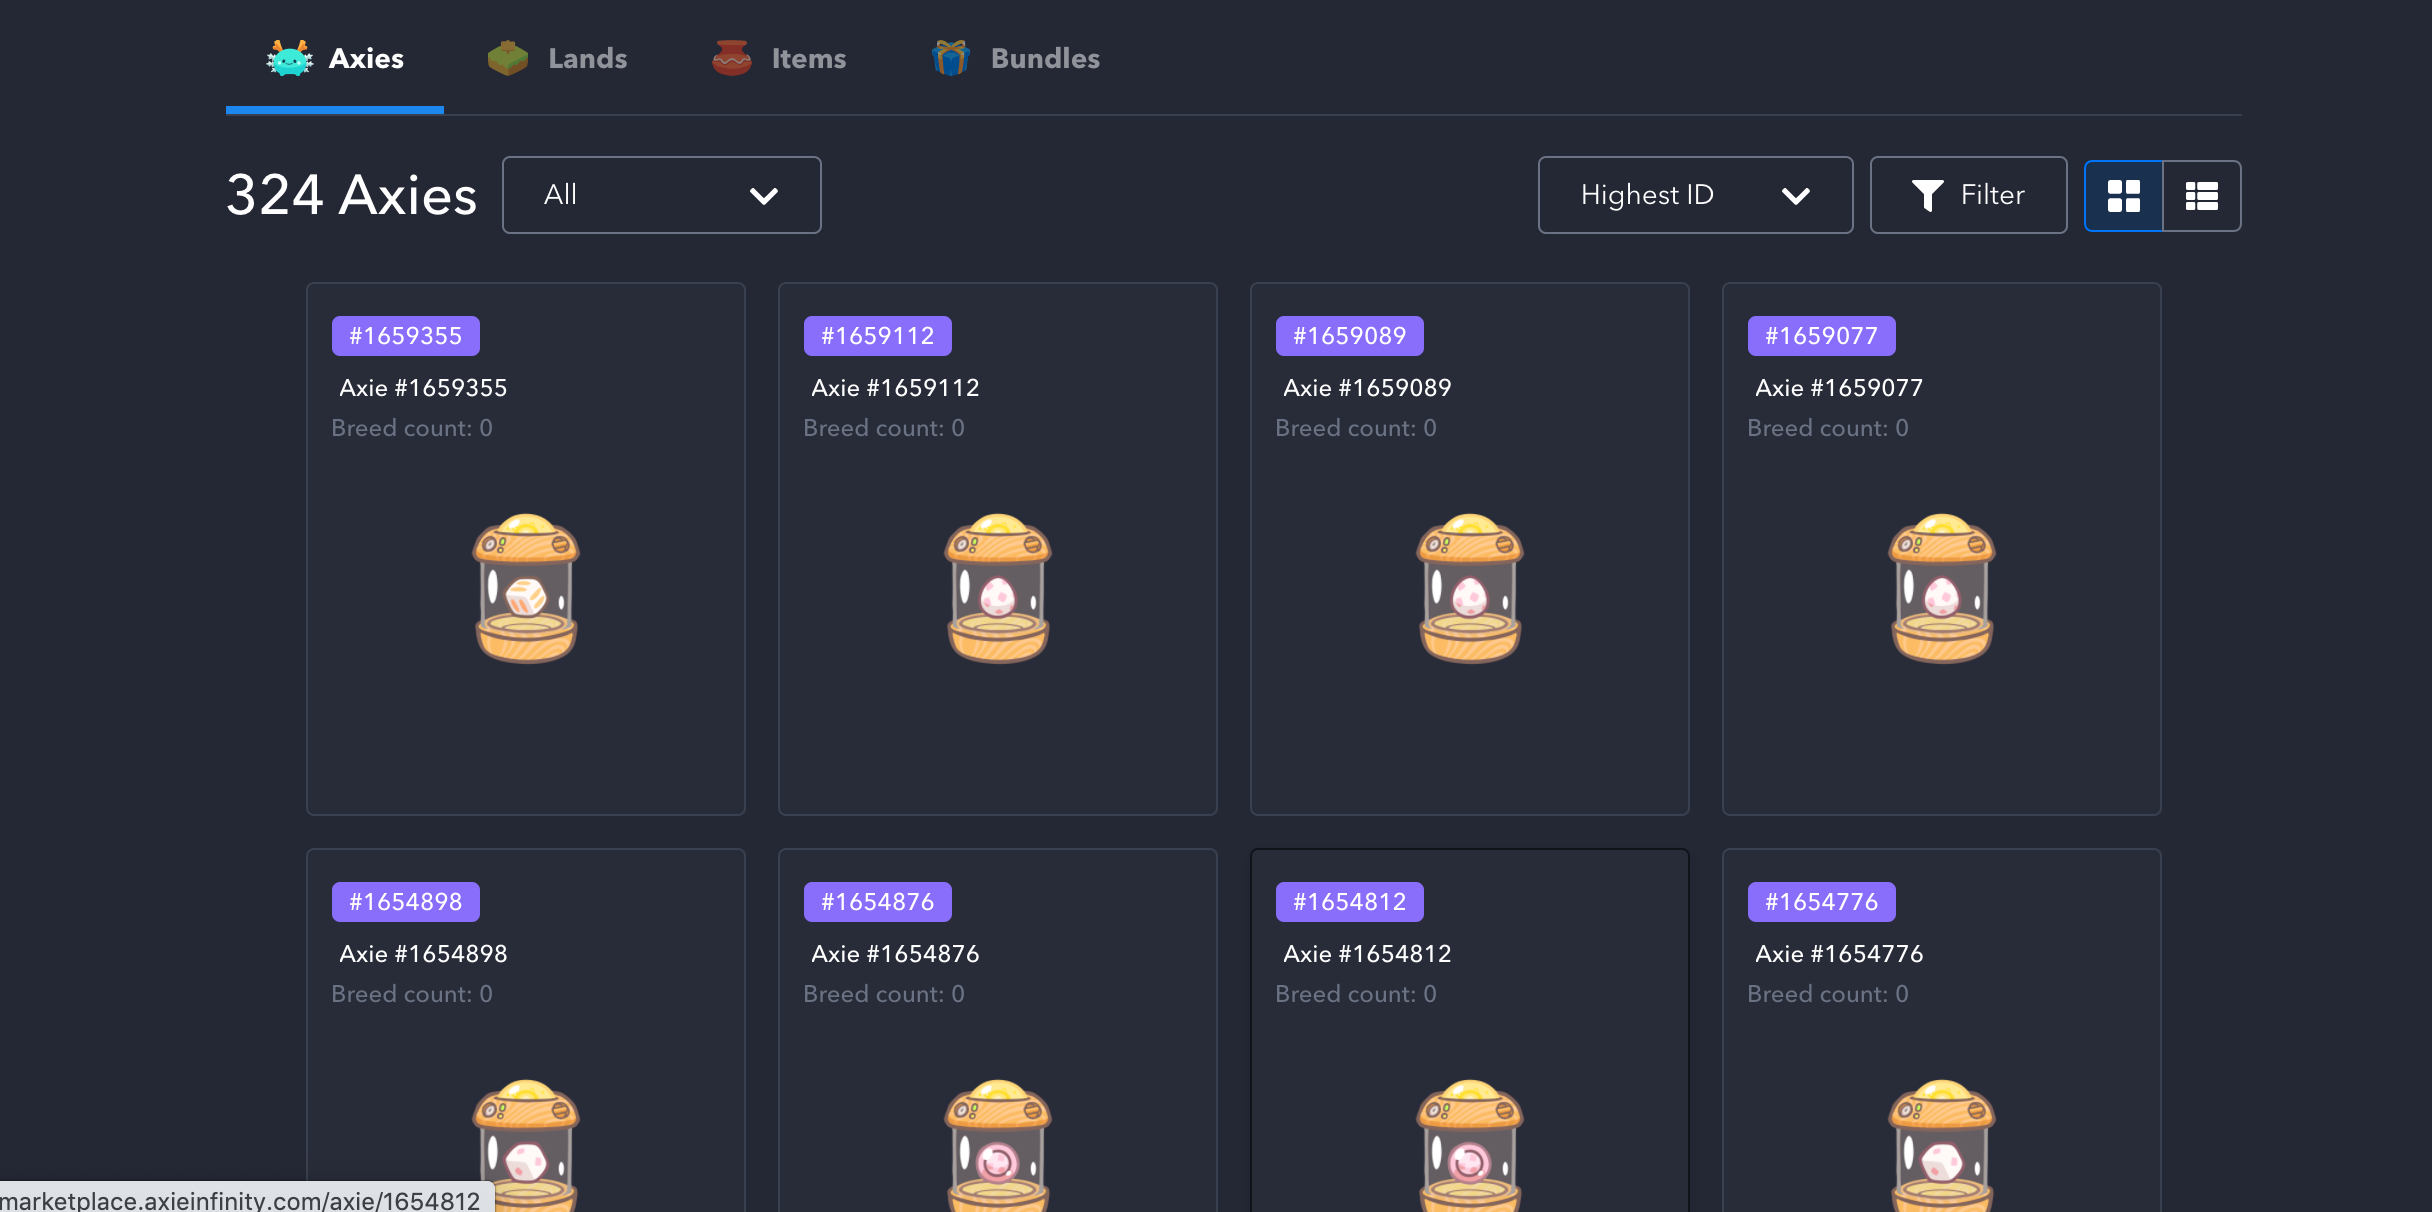Click the #1654876 ID badge
Viewport: 2432px width, 1212px height.
tap(878, 902)
